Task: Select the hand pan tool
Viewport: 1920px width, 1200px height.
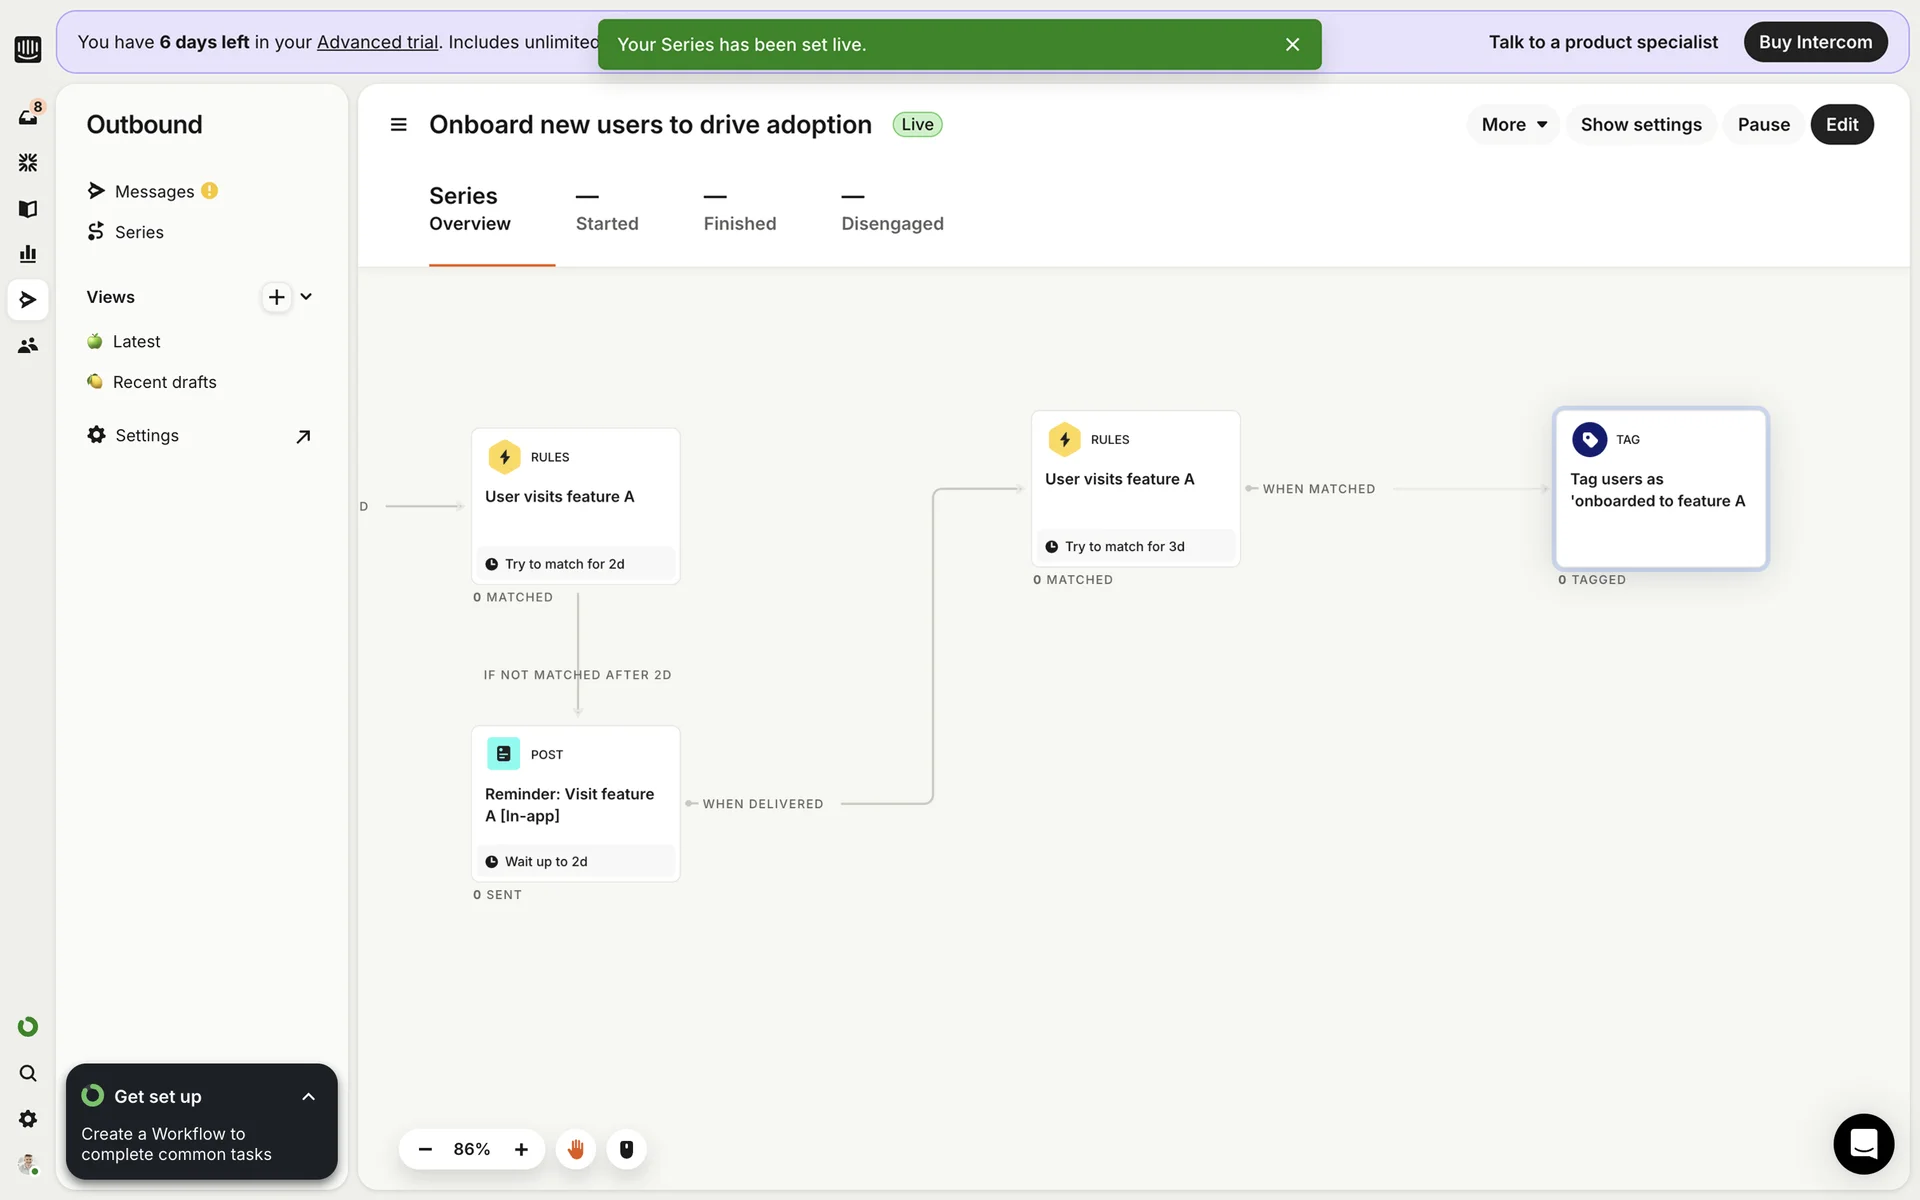Action: click(576, 1149)
